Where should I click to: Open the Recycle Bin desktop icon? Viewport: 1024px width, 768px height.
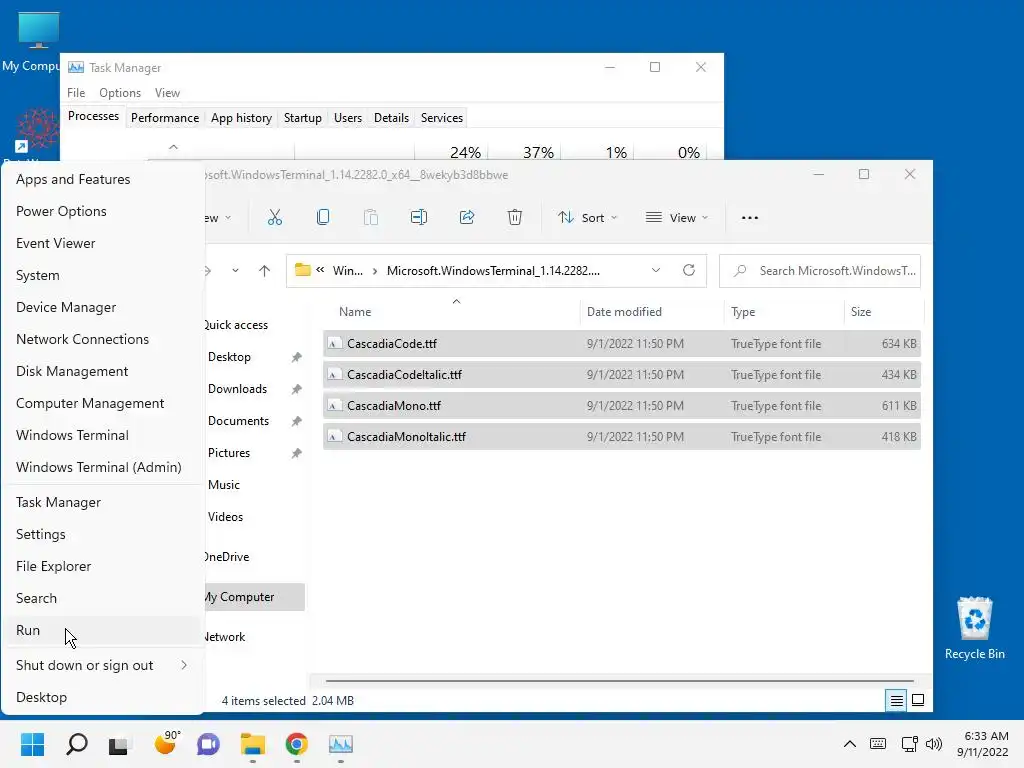click(974, 628)
